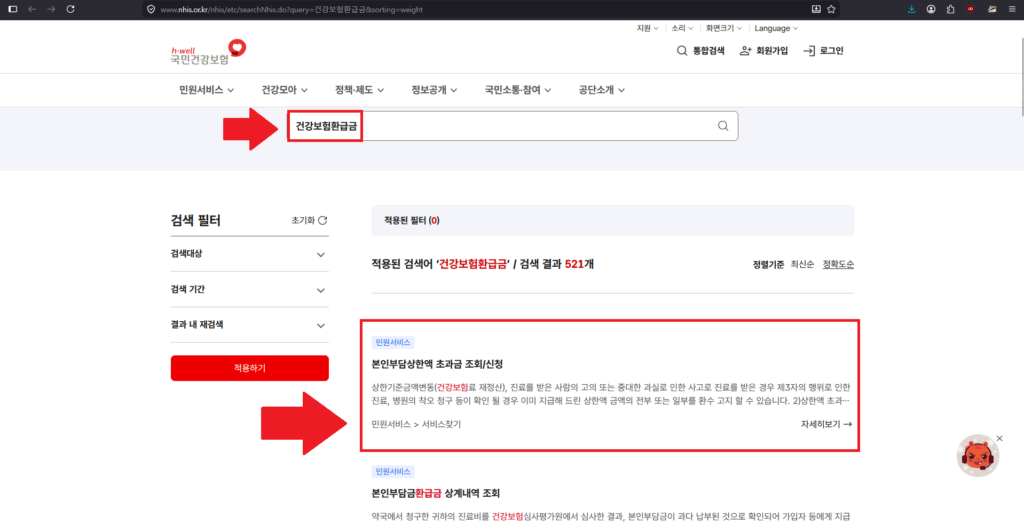Click the reader/install icon beside the star
The width and height of the screenshot is (1024, 524).
coord(816,9)
